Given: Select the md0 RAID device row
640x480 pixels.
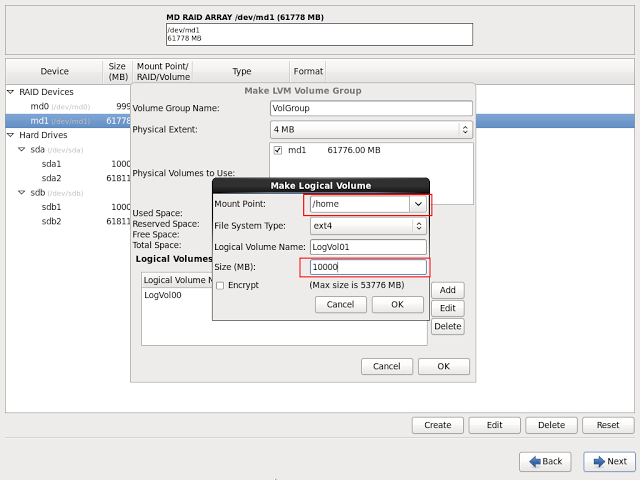Looking at the screenshot, I should (x=40, y=106).
